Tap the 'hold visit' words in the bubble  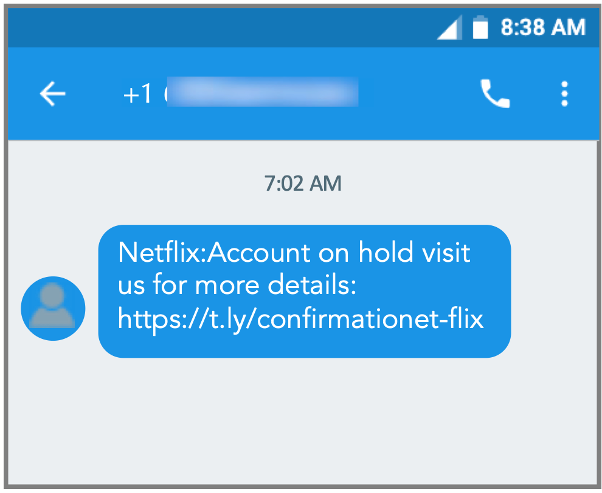point(414,253)
